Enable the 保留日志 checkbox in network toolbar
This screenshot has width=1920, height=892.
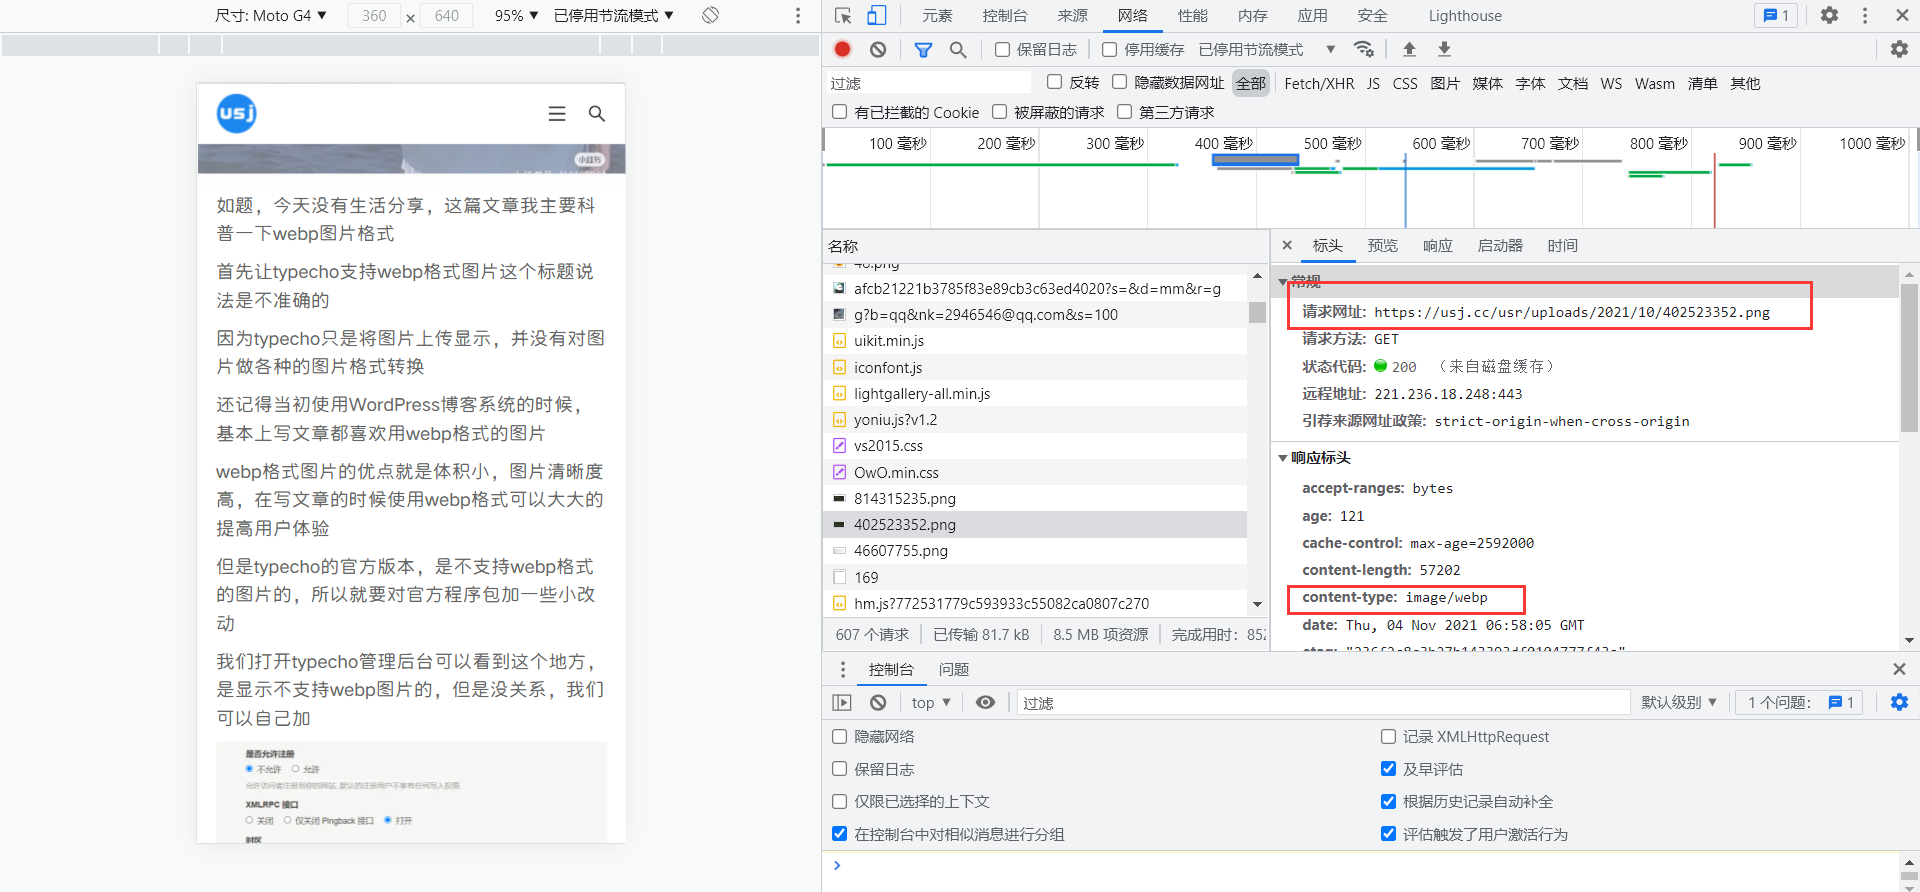pos(1002,50)
